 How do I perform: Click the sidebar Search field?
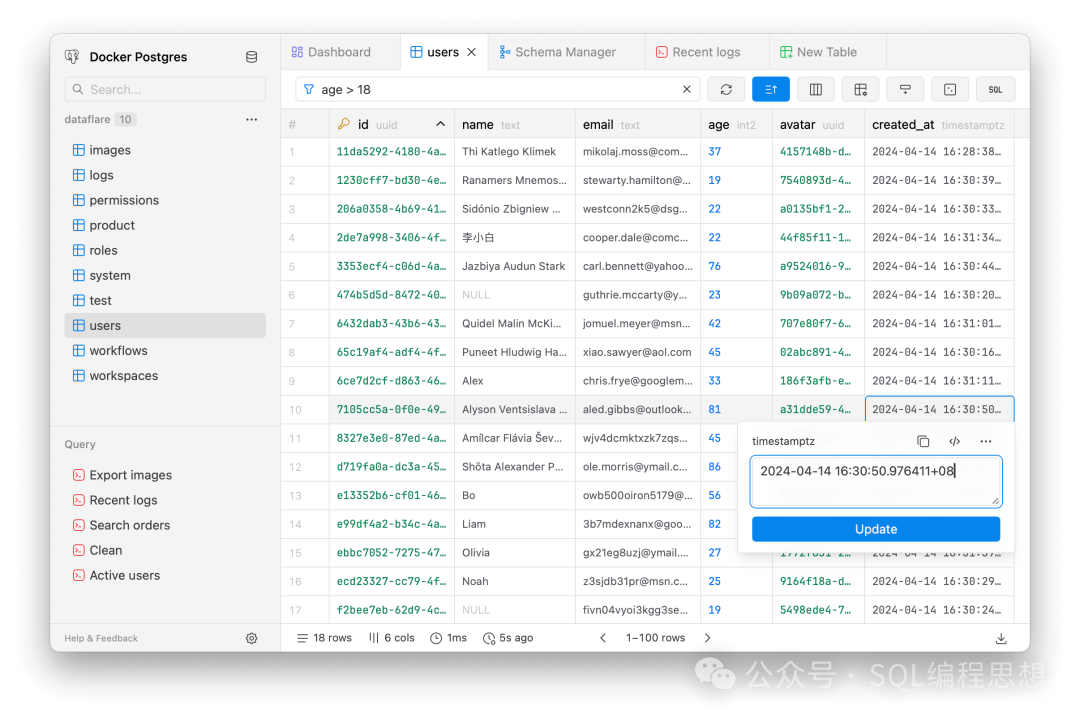[x=165, y=89]
